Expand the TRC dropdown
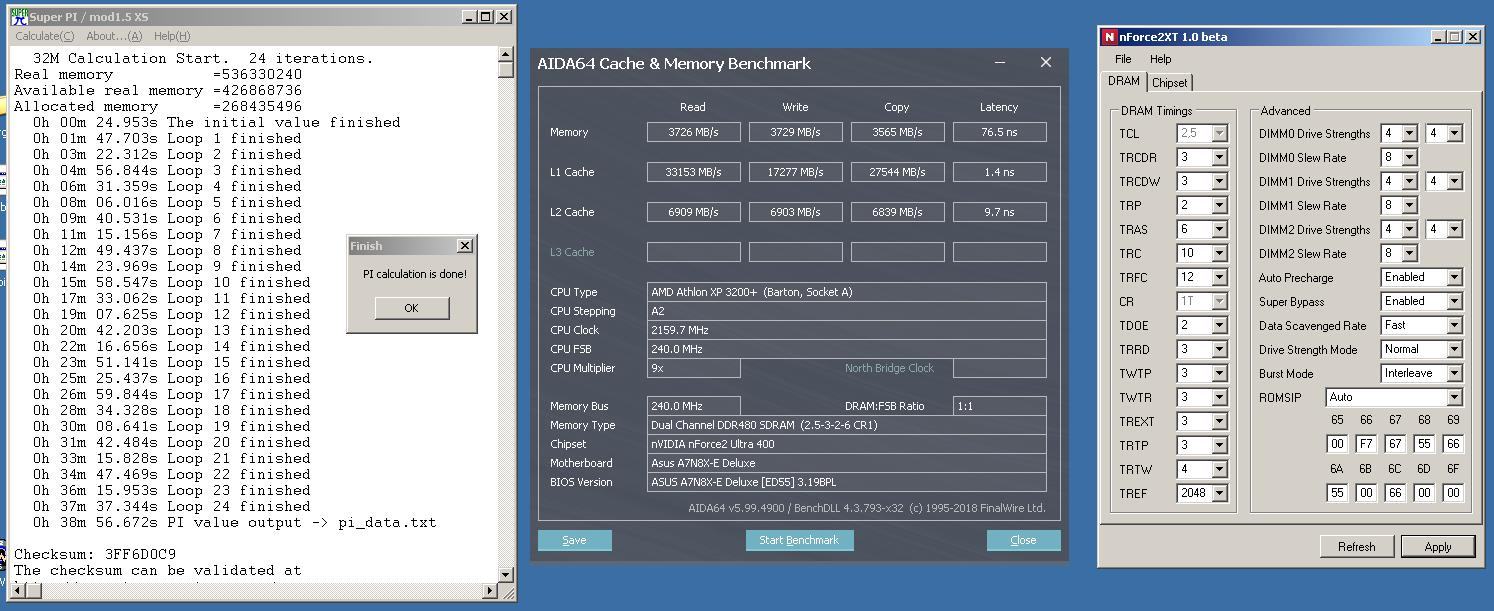Screen dimensions: 1494x611 [1219, 253]
